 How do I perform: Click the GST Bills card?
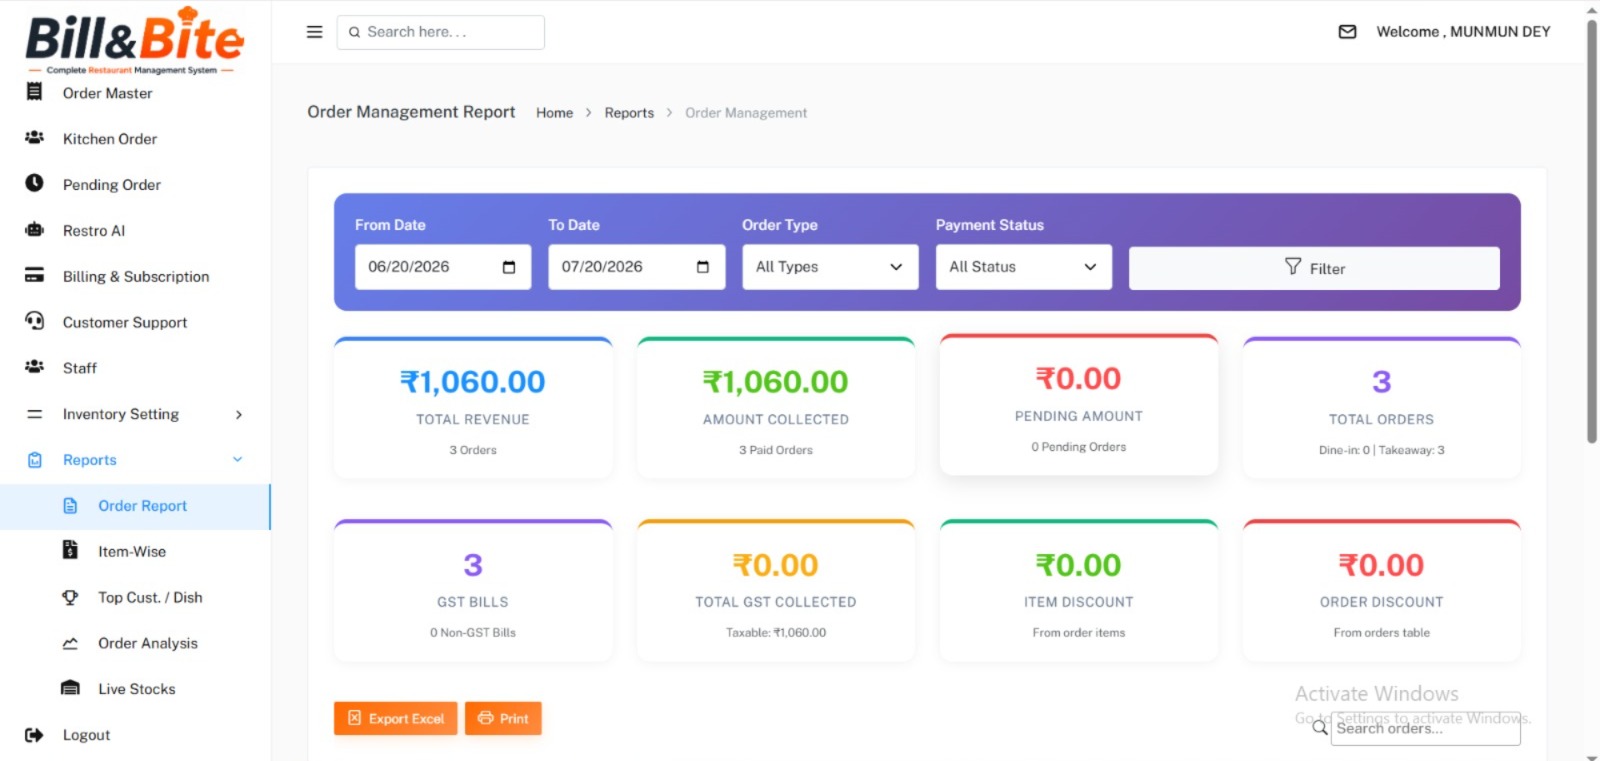coord(473,591)
